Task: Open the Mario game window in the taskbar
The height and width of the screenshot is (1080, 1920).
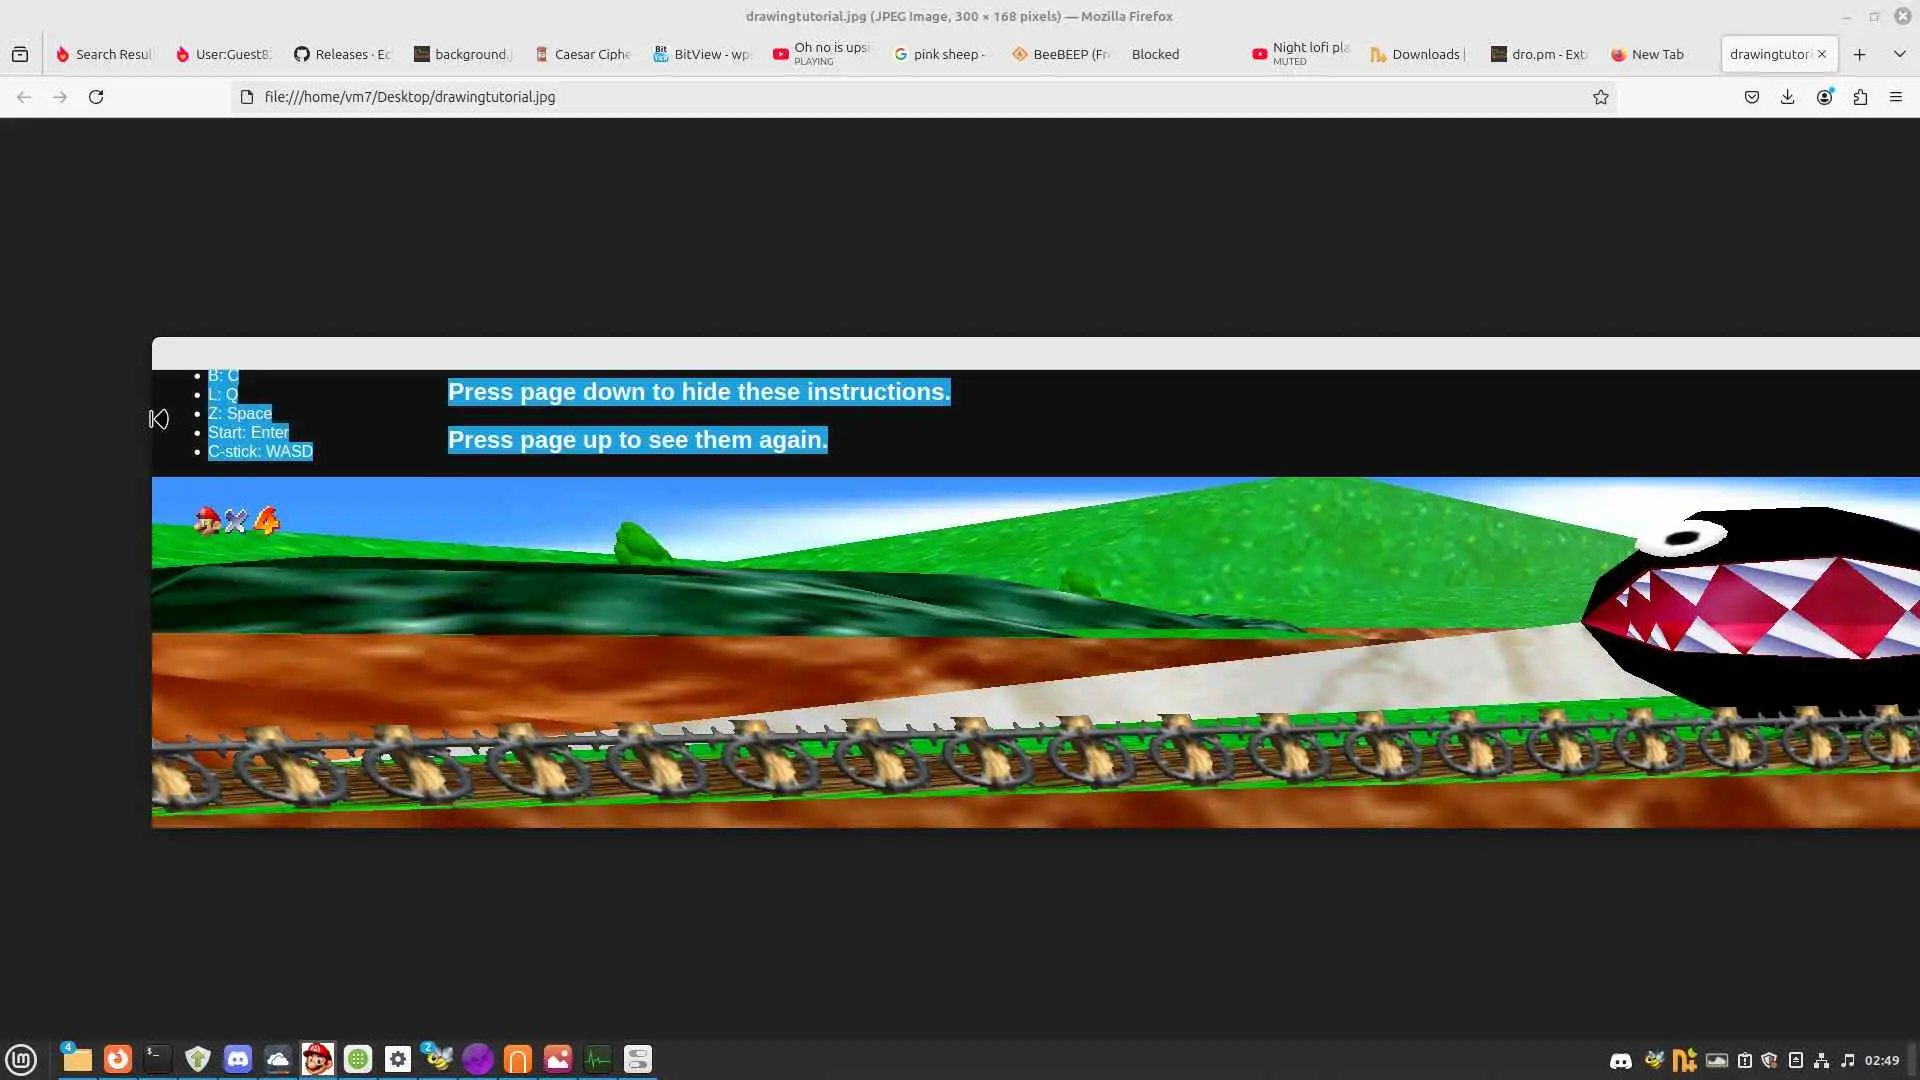Action: [318, 1059]
